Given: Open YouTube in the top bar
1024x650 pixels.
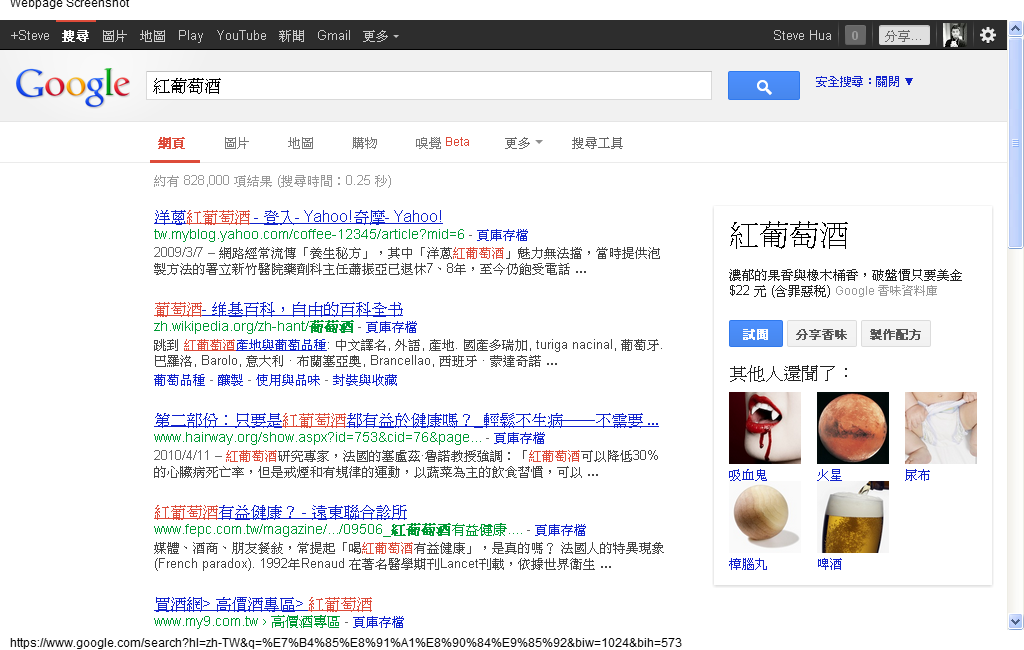Looking at the screenshot, I should click(242, 36).
